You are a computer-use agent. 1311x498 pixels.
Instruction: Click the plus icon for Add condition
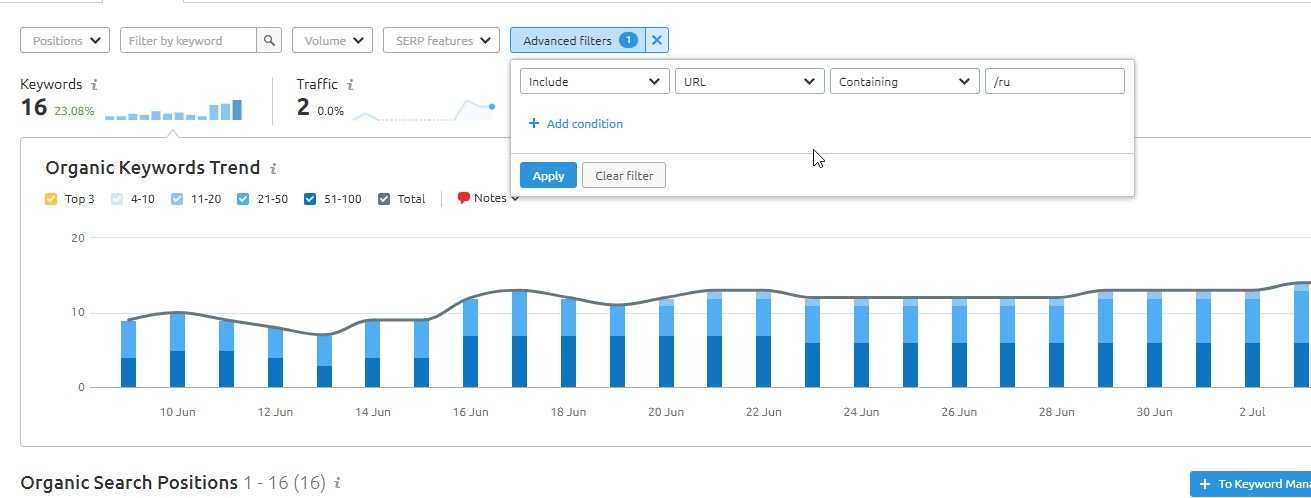[x=534, y=124]
